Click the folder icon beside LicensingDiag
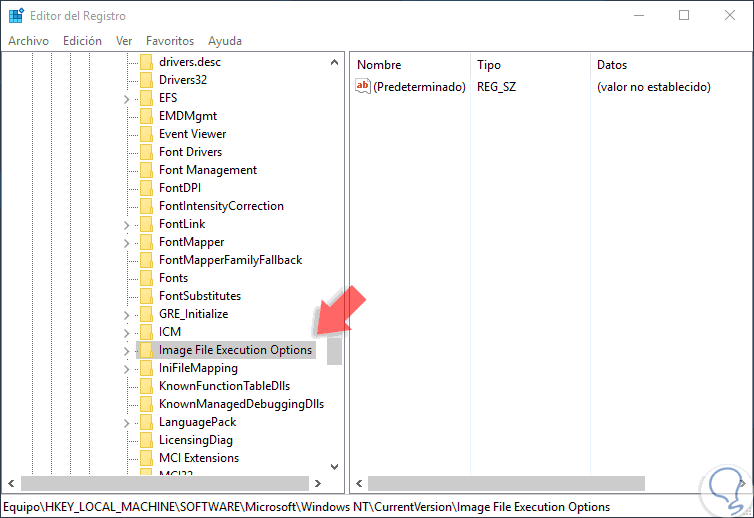 pos(146,440)
